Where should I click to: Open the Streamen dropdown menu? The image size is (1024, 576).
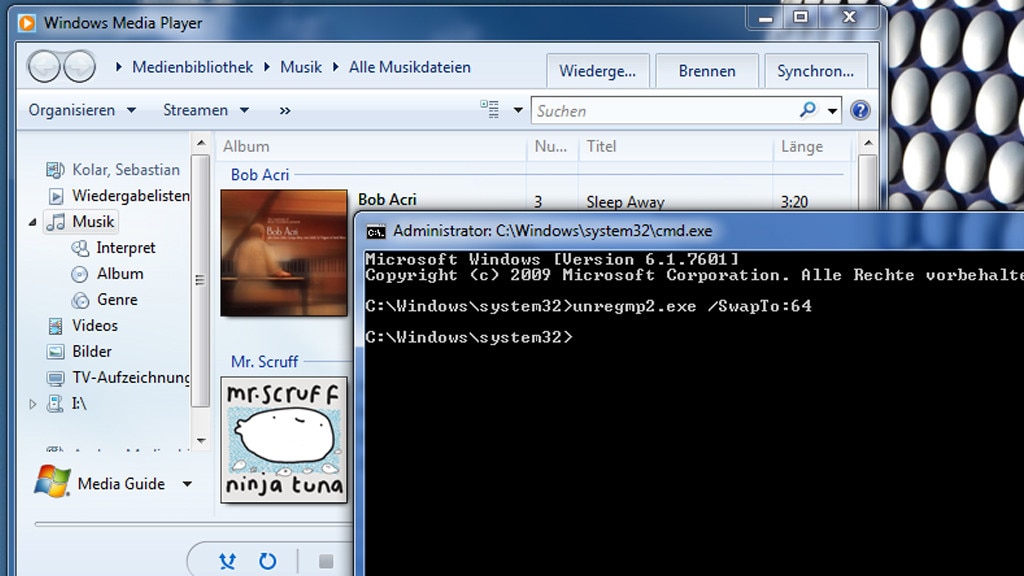206,110
